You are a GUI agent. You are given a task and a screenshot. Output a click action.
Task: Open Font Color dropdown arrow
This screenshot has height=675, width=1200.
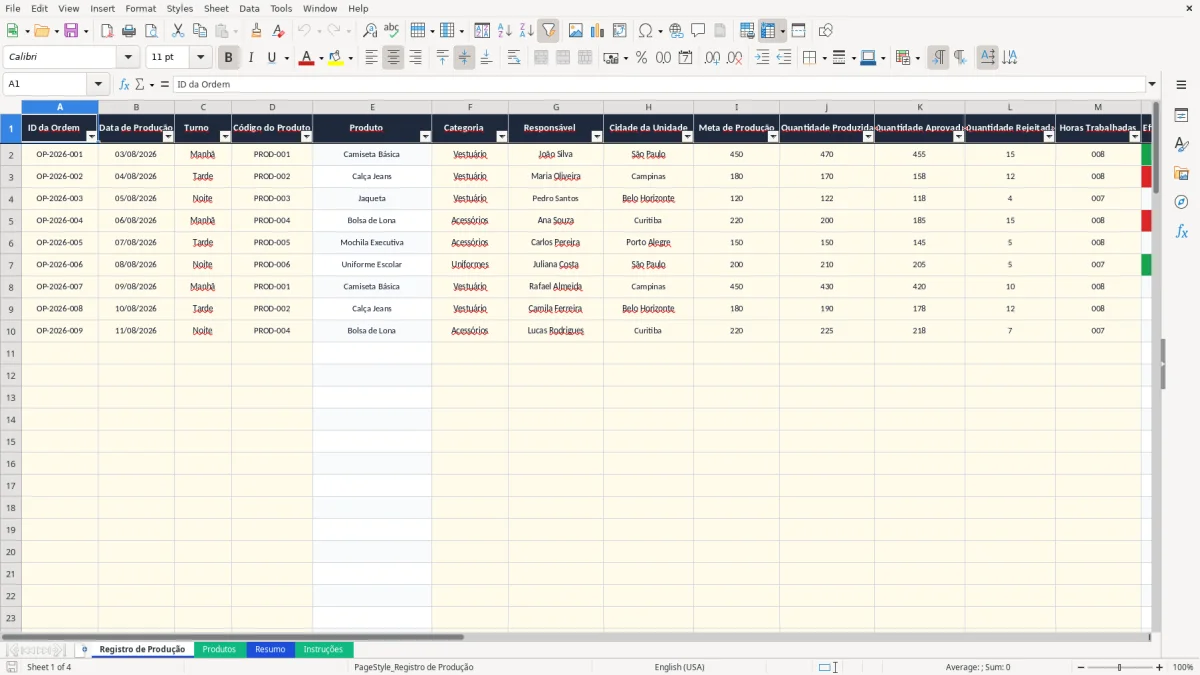pyautogui.click(x=320, y=58)
